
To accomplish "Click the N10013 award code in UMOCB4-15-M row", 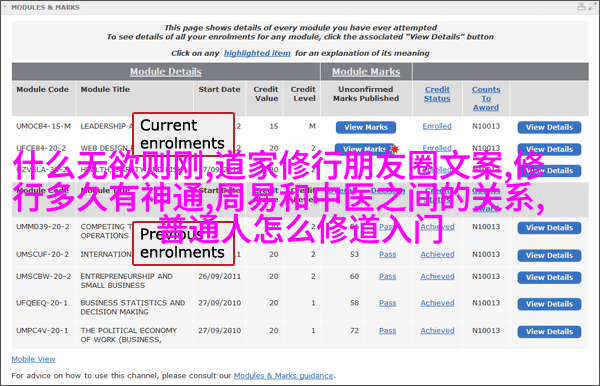I will click(486, 126).
